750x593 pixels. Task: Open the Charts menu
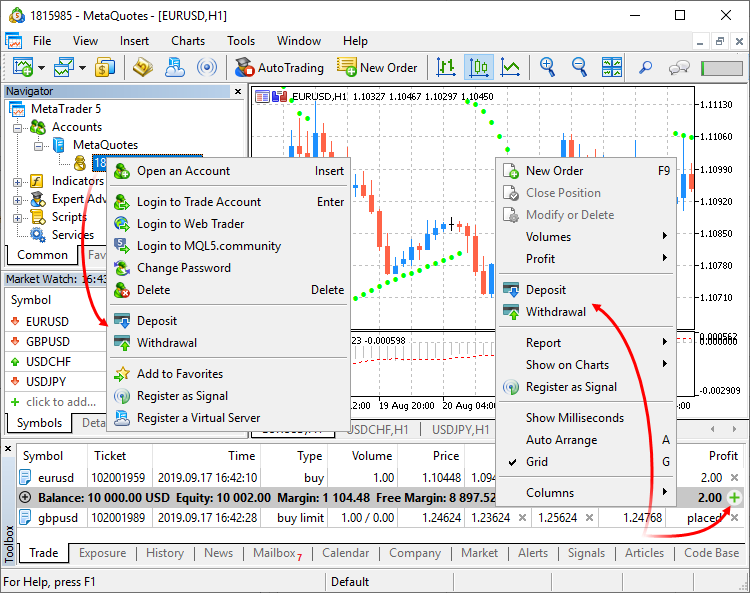click(187, 41)
